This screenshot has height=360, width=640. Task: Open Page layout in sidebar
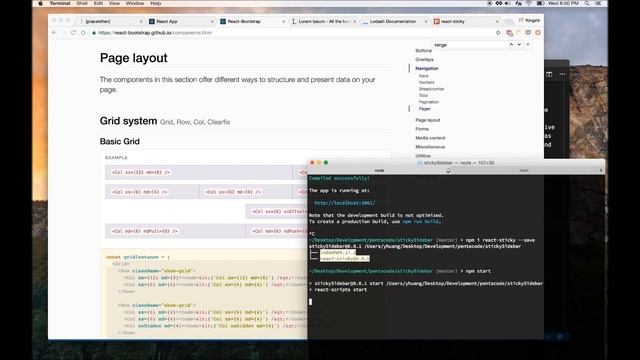click(427, 120)
